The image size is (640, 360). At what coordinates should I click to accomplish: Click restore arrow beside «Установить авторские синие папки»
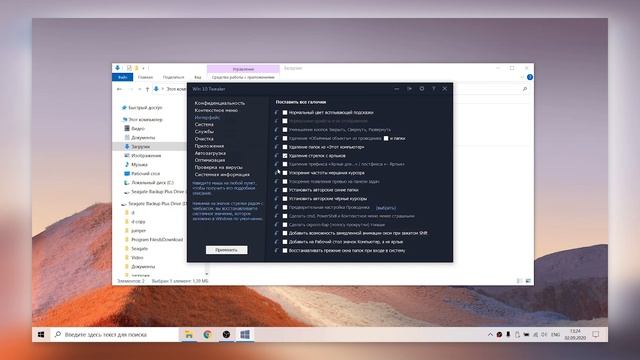coord(277,190)
